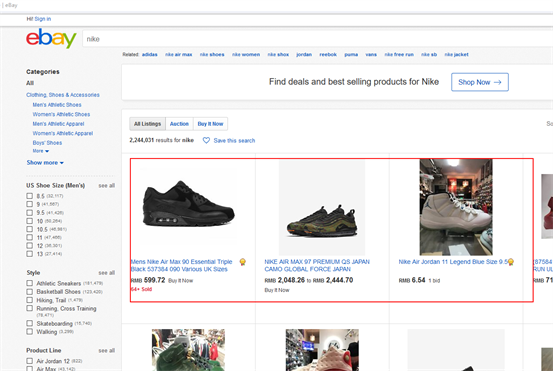Open NIKE AIR MAX 97 PREMIUM QS listing title

click(x=317, y=265)
